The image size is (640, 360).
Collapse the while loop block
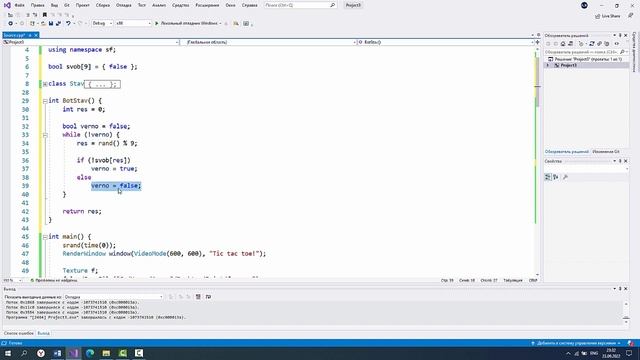(45, 135)
